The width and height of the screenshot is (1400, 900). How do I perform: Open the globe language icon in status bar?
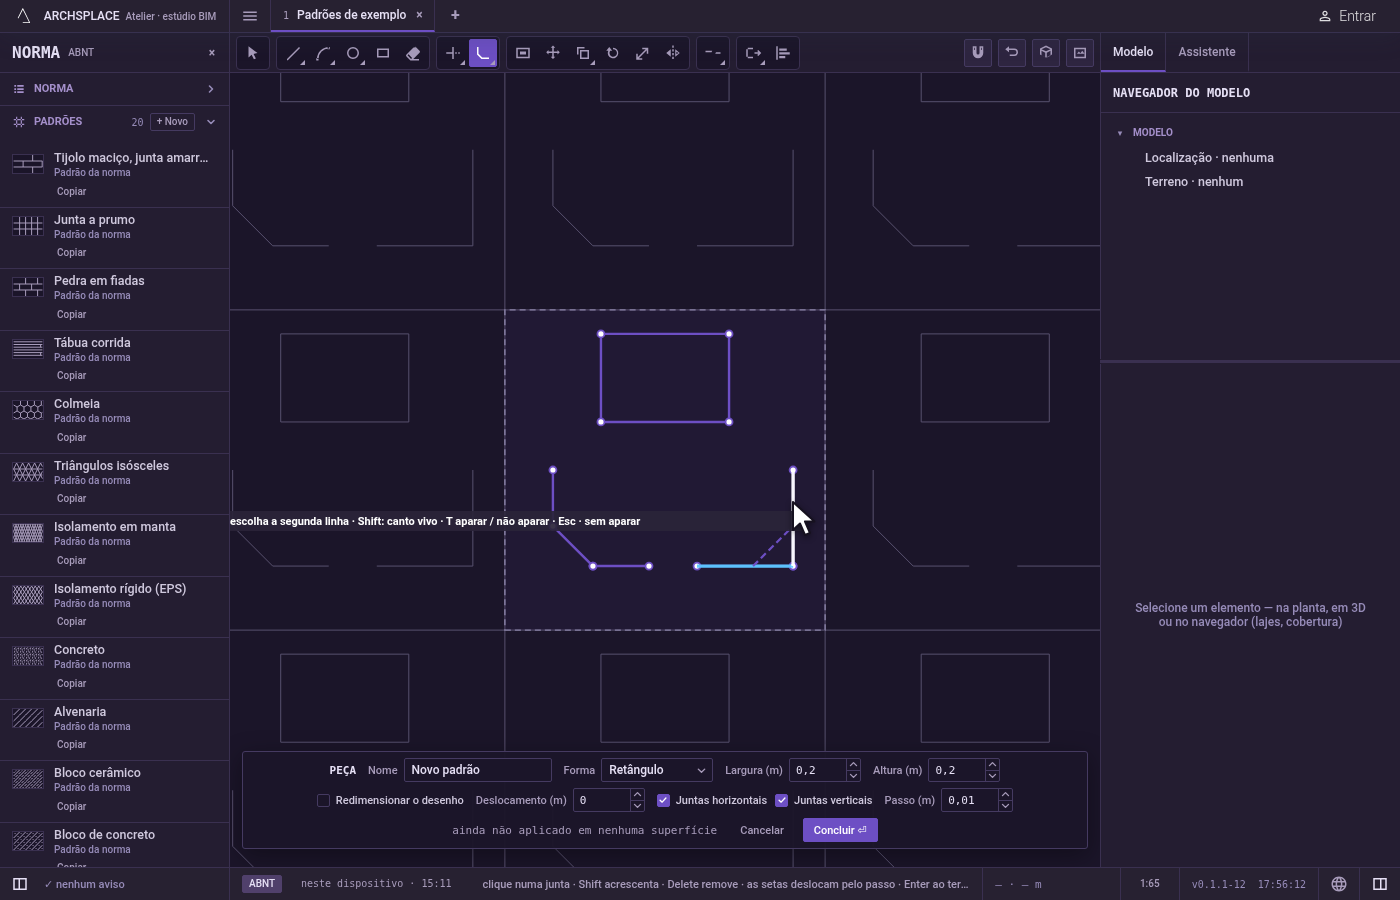point(1339,884)
